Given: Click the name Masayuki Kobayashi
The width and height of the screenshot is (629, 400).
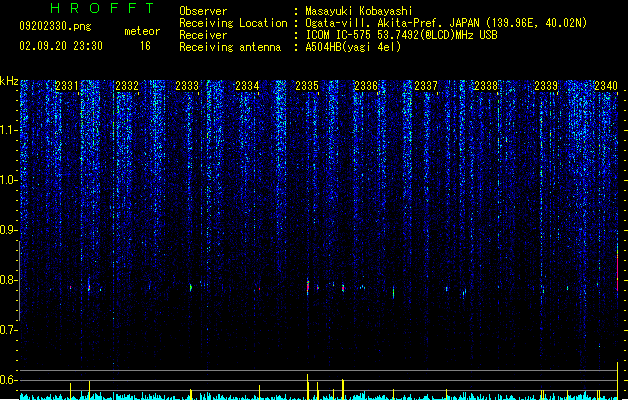Looking at the screenshot, I should [x=358, y=11].
